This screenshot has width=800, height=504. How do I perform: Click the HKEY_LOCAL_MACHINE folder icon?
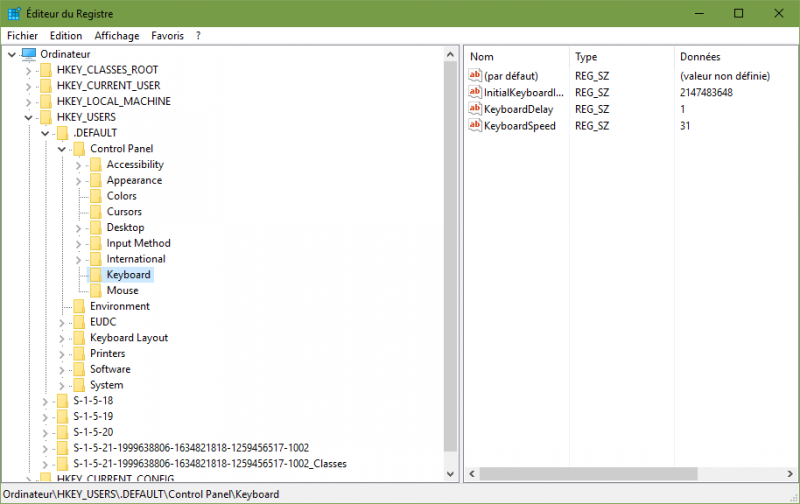point(46,102)
